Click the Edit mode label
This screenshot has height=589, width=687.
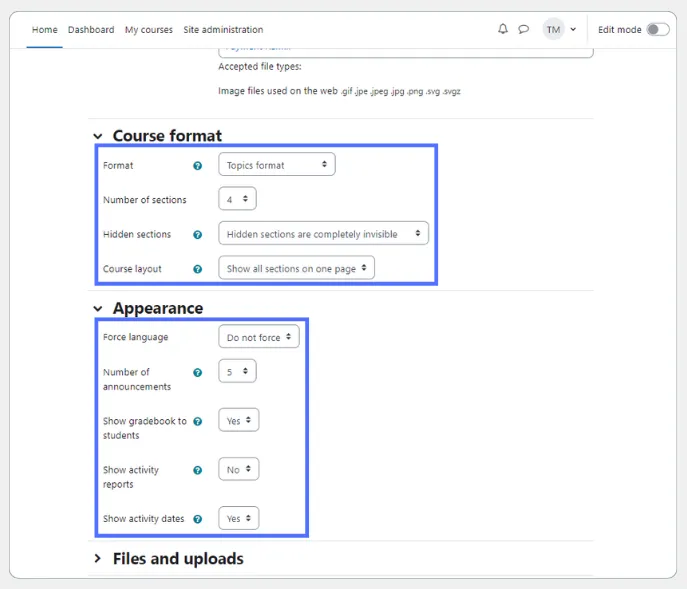pyautogui.click(x=620, y=30)
